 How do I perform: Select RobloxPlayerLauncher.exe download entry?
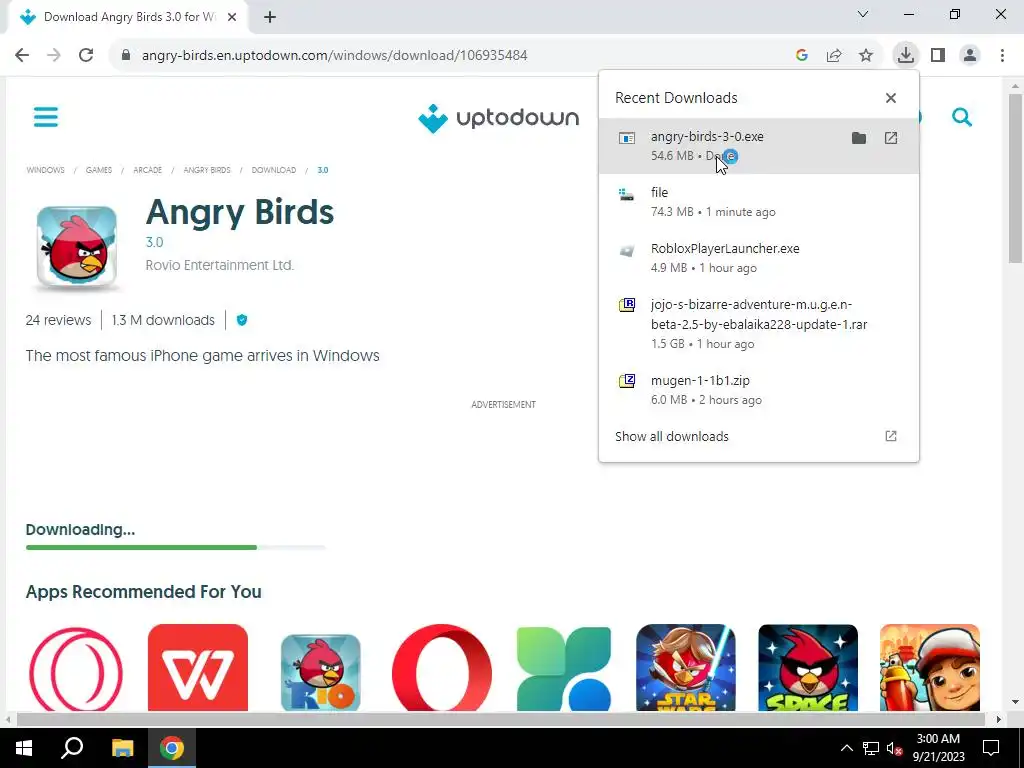pyautogui.click(x=758, y=258)
